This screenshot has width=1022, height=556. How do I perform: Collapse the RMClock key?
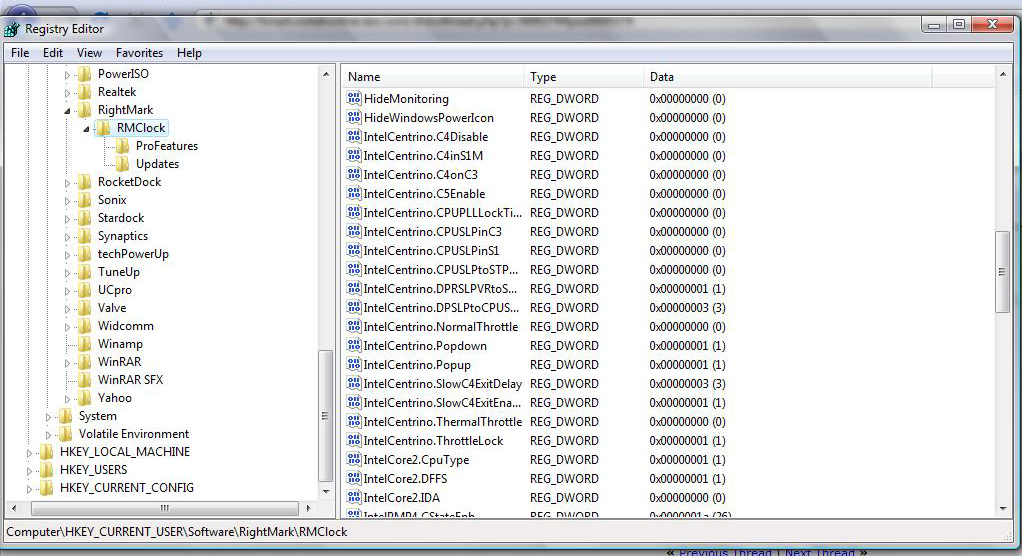[86, 129]
